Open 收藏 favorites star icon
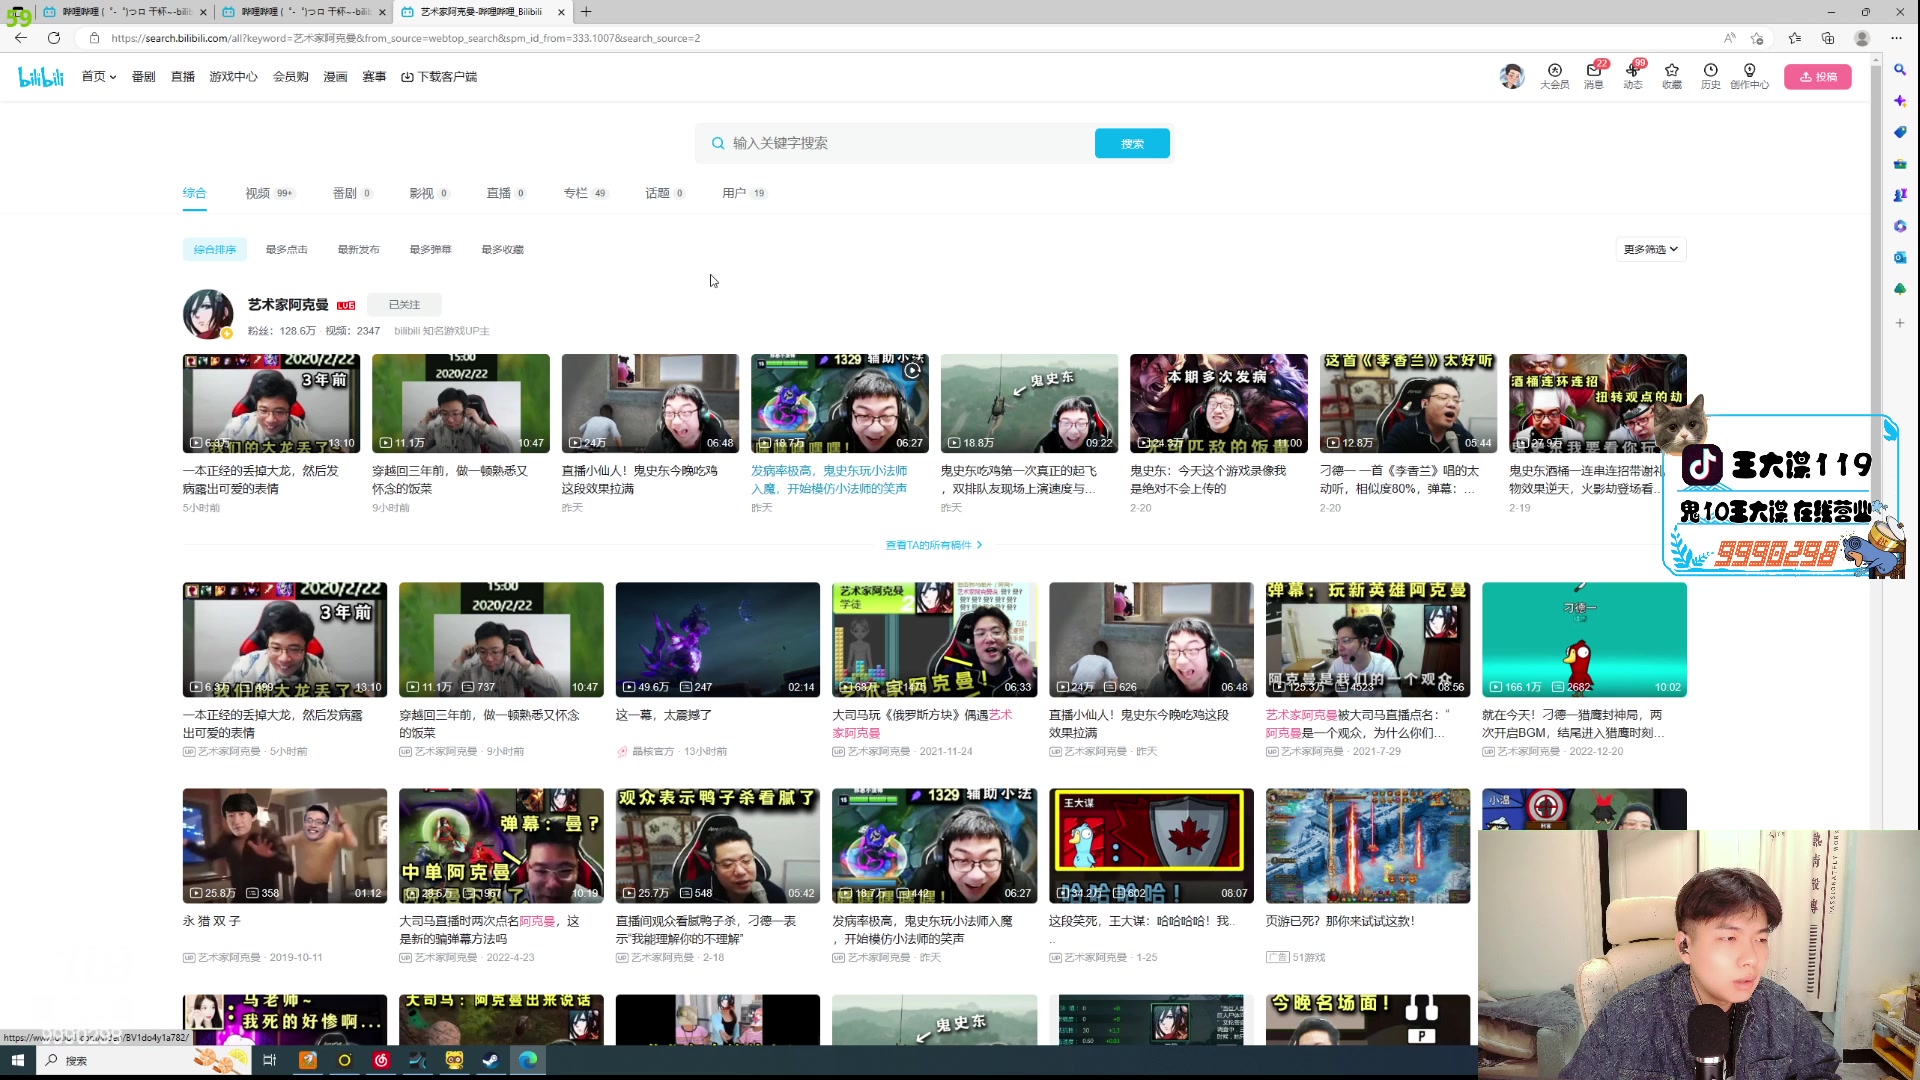Viewport: 1920px width, 1080px height. click(1671, 76)
